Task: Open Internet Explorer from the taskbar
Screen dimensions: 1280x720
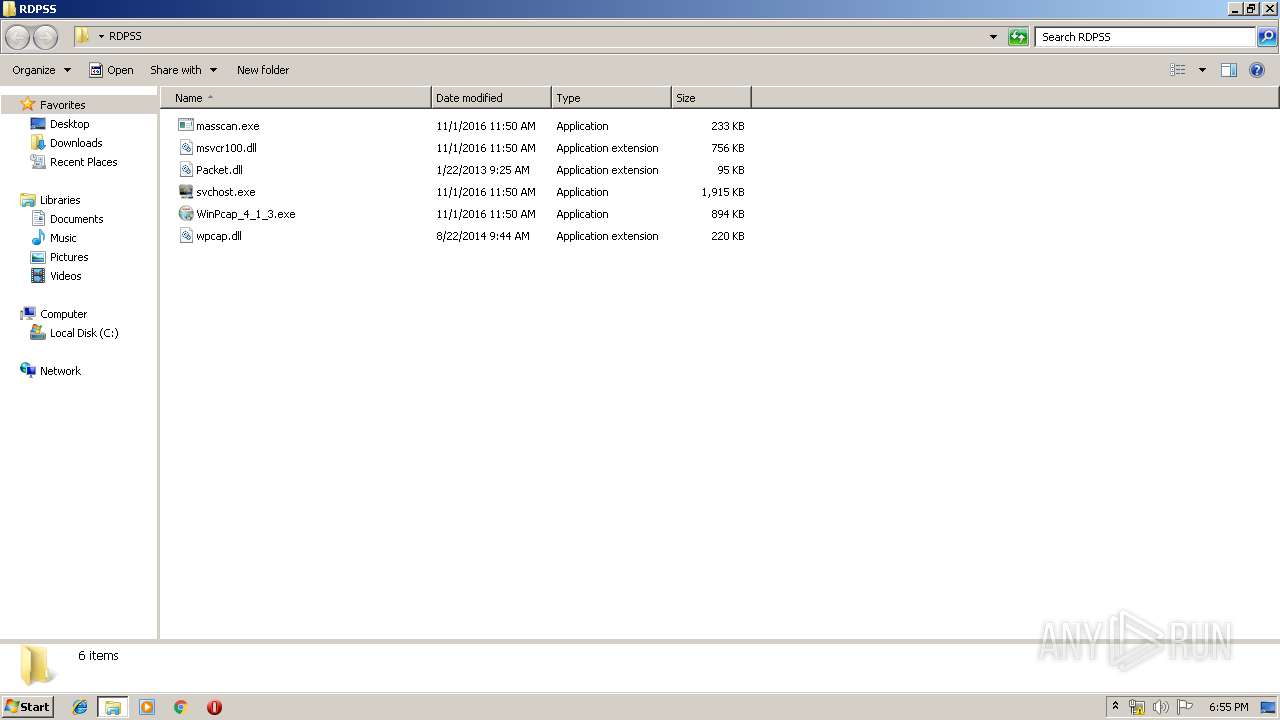Action: click(x=80, y=707)
